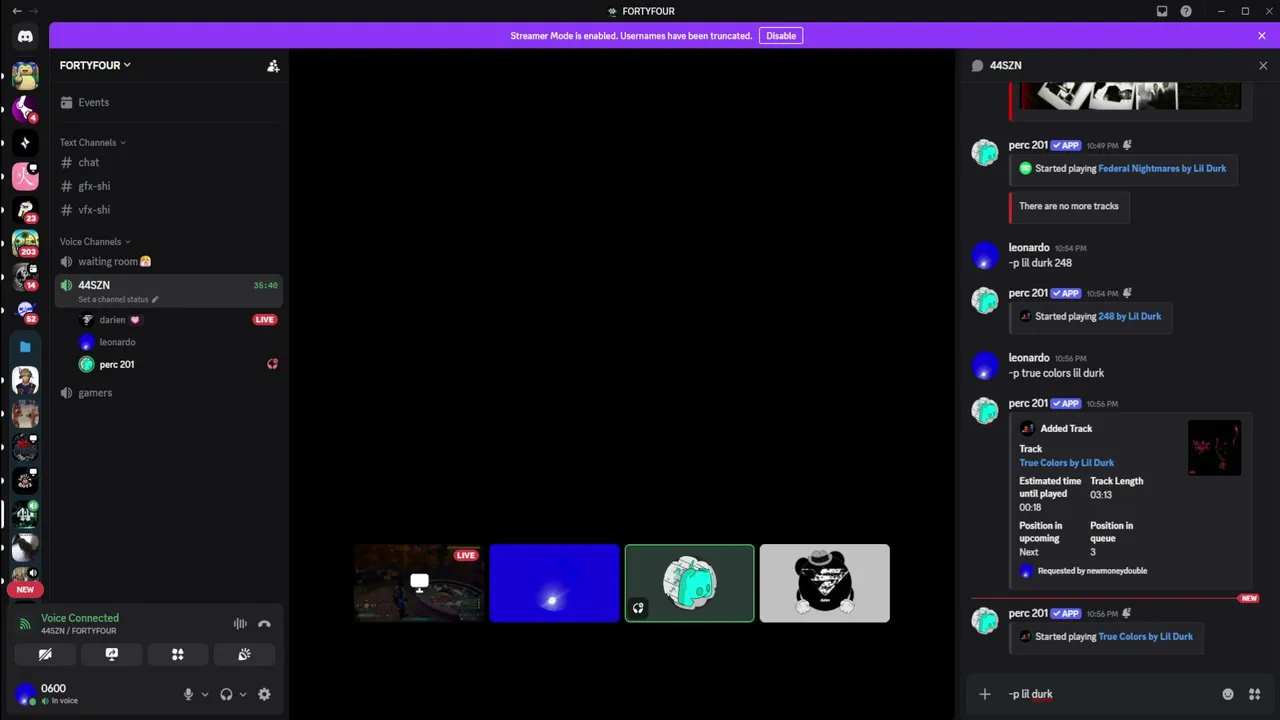Open the True Colors link under Added Track
Image resolution: width=1280 pixels, height=720 pixels.
pyautogui.click(x=1066, y=463)
